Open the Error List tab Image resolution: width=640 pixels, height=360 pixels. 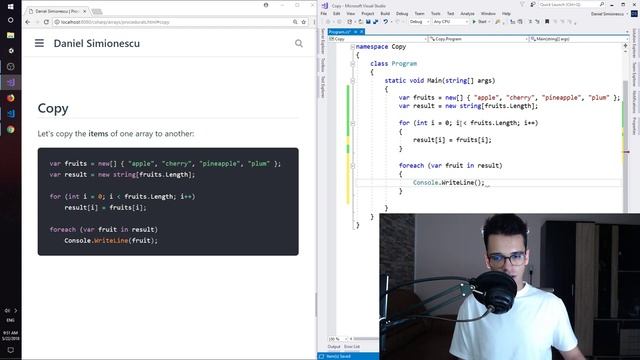coord(352,347)
